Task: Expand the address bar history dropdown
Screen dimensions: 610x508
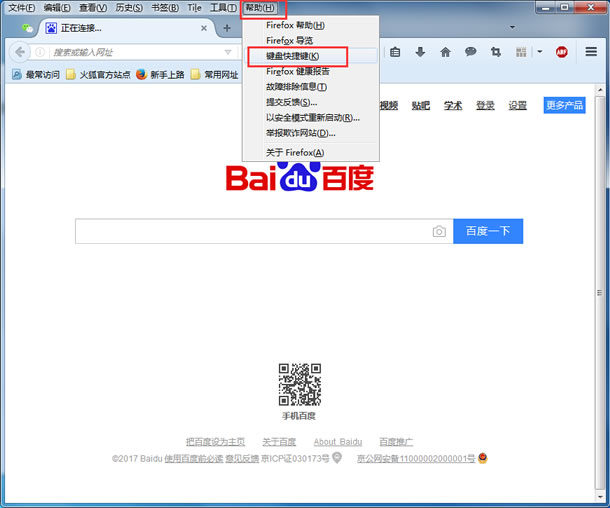Action: 228,52
